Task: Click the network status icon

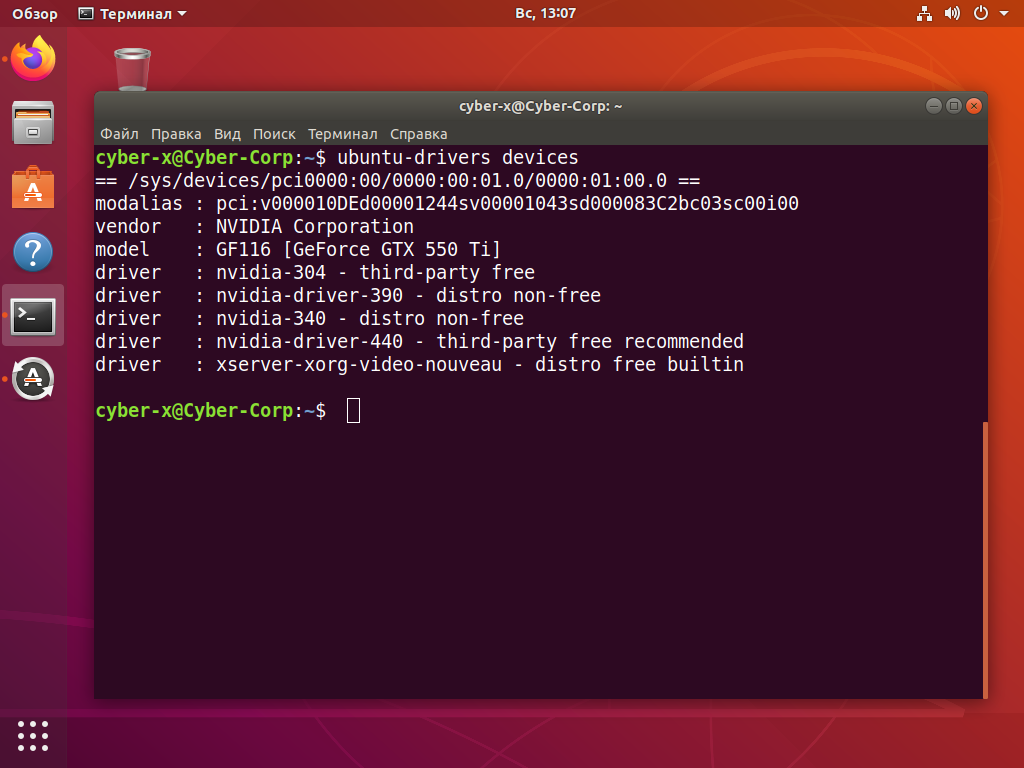Action: coord(924,14)
